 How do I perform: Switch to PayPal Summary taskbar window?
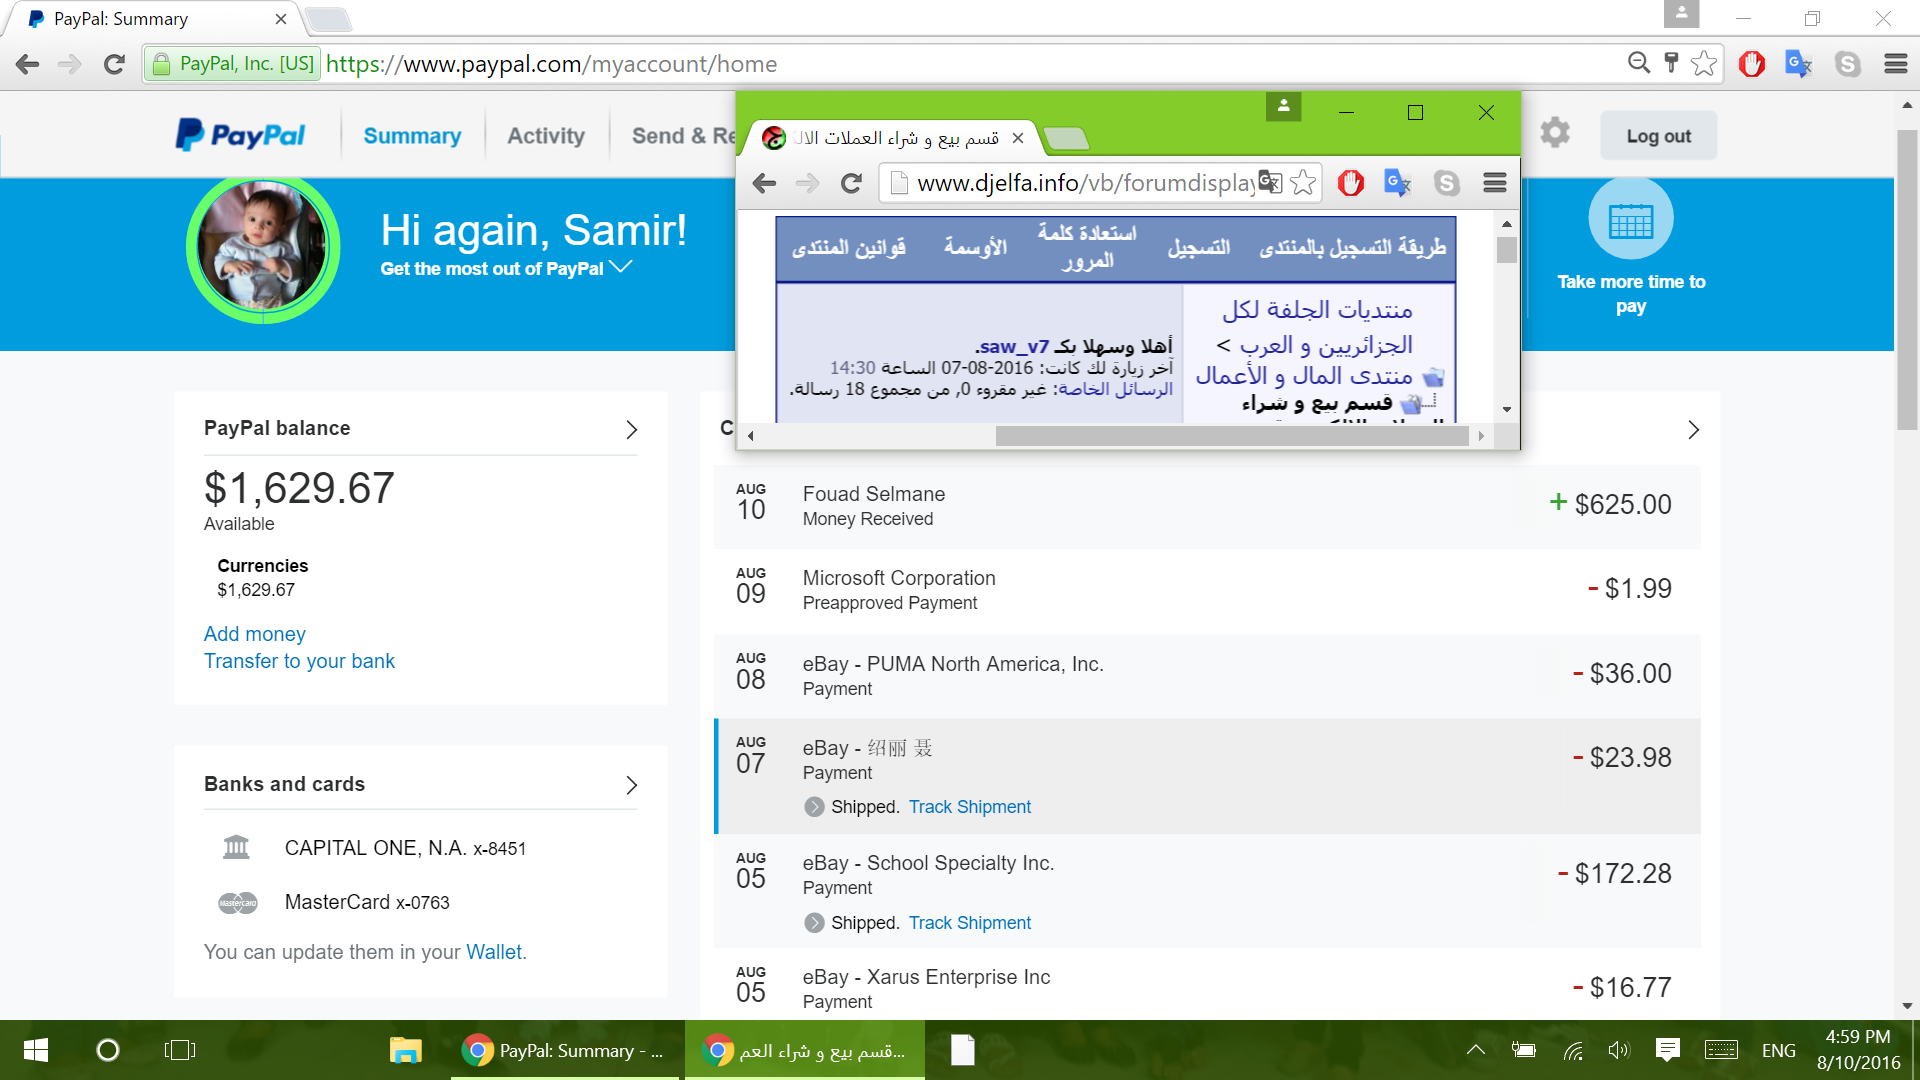point(566,1050)
